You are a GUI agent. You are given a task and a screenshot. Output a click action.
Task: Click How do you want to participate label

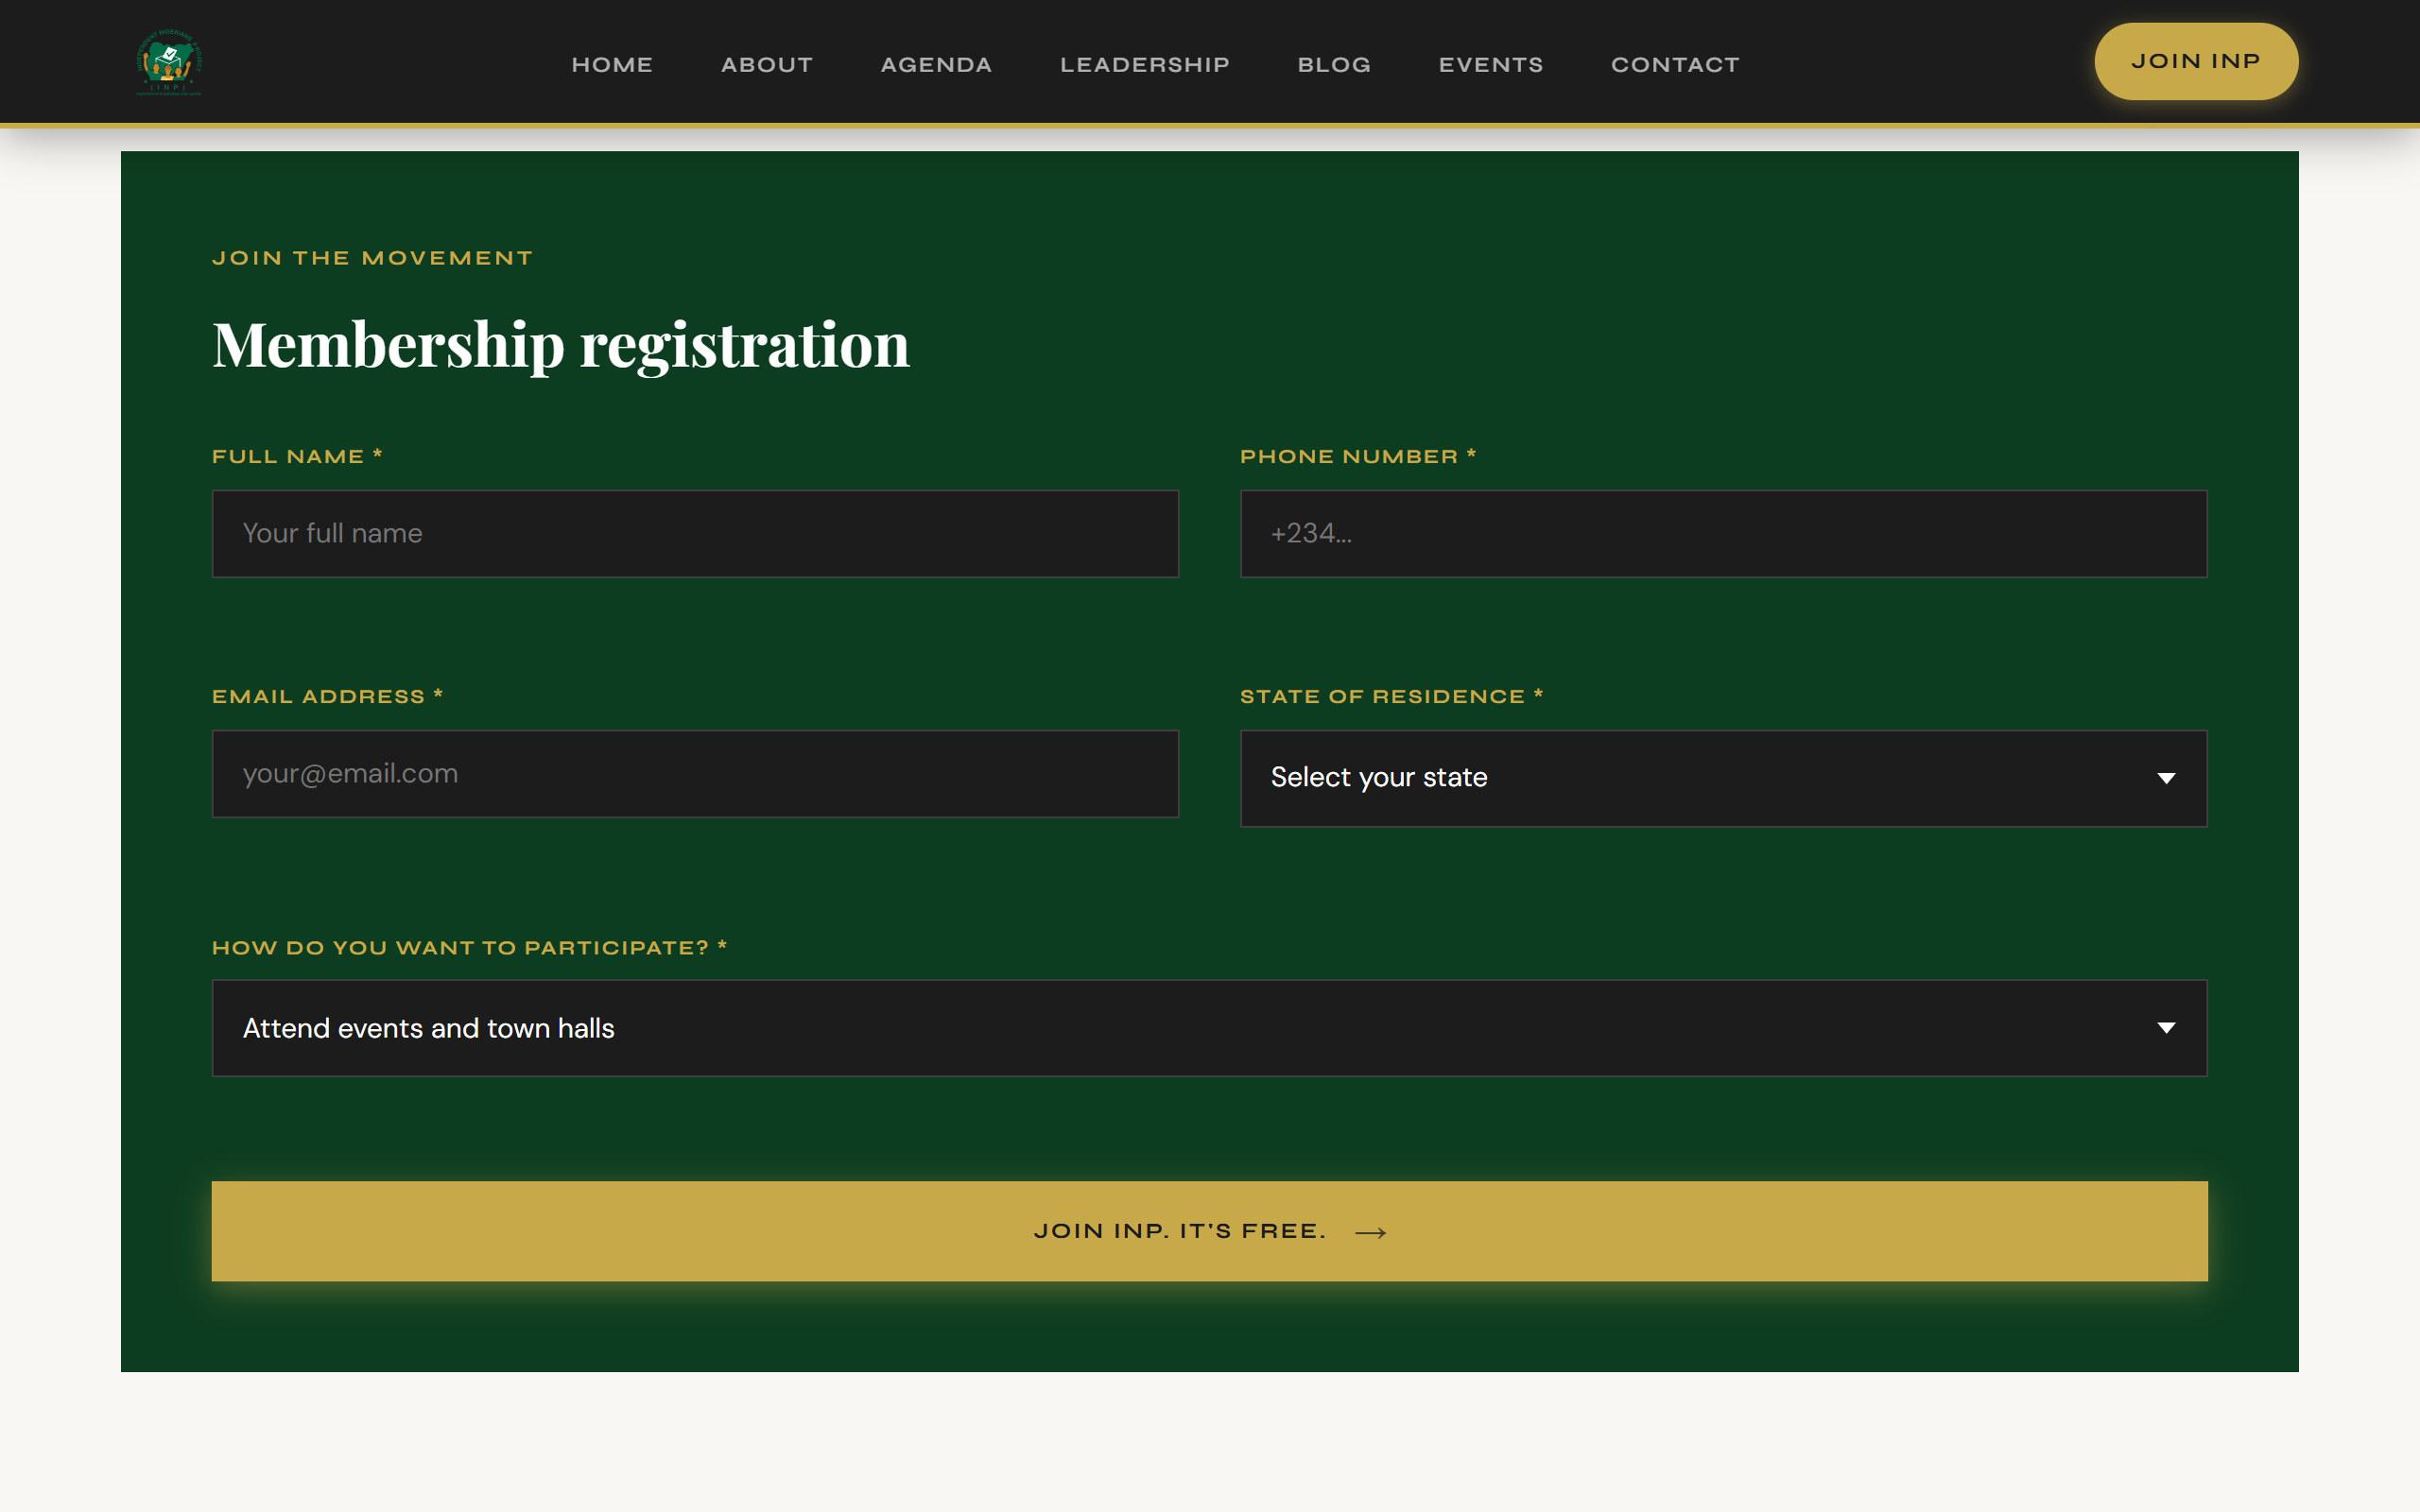tap(469, 947)
